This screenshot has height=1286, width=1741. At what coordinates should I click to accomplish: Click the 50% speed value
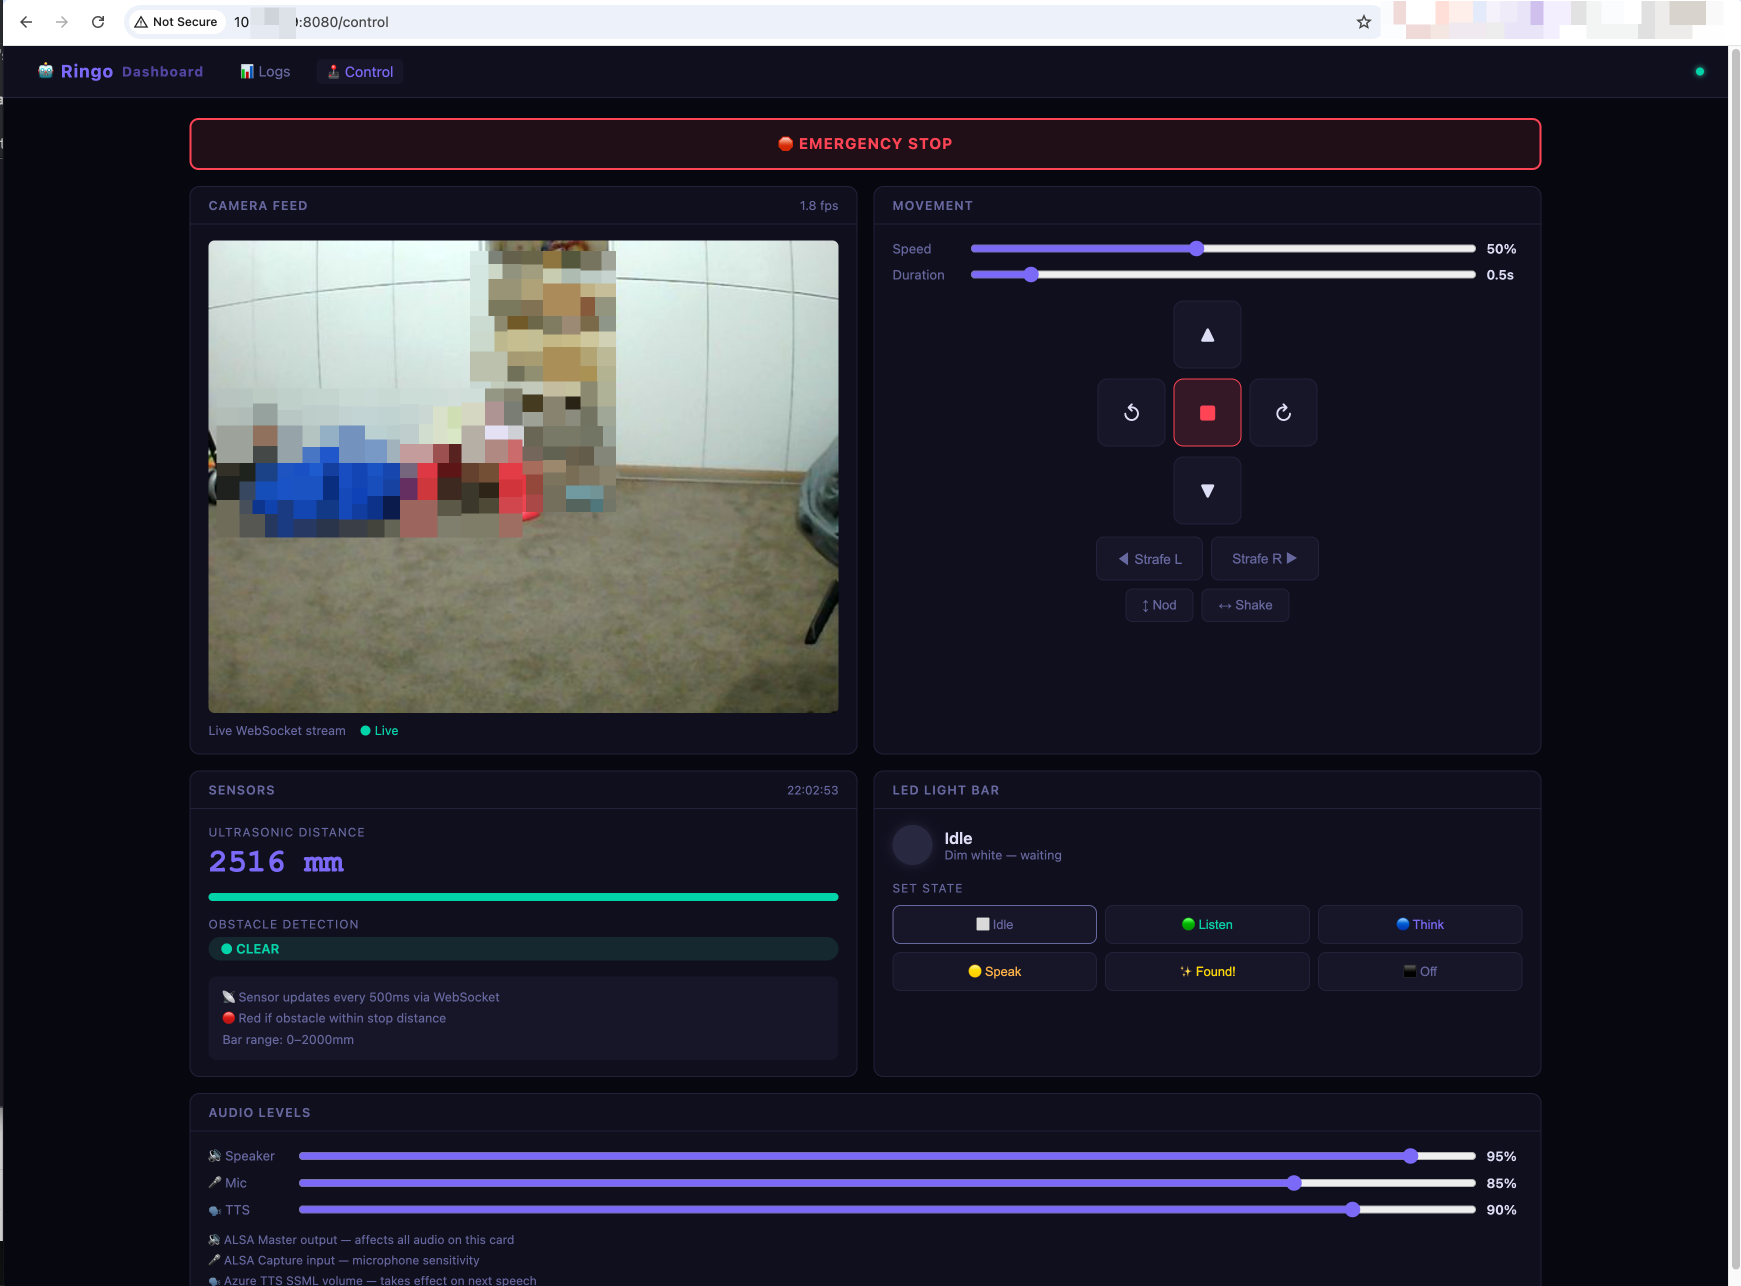click(1501, 249)
